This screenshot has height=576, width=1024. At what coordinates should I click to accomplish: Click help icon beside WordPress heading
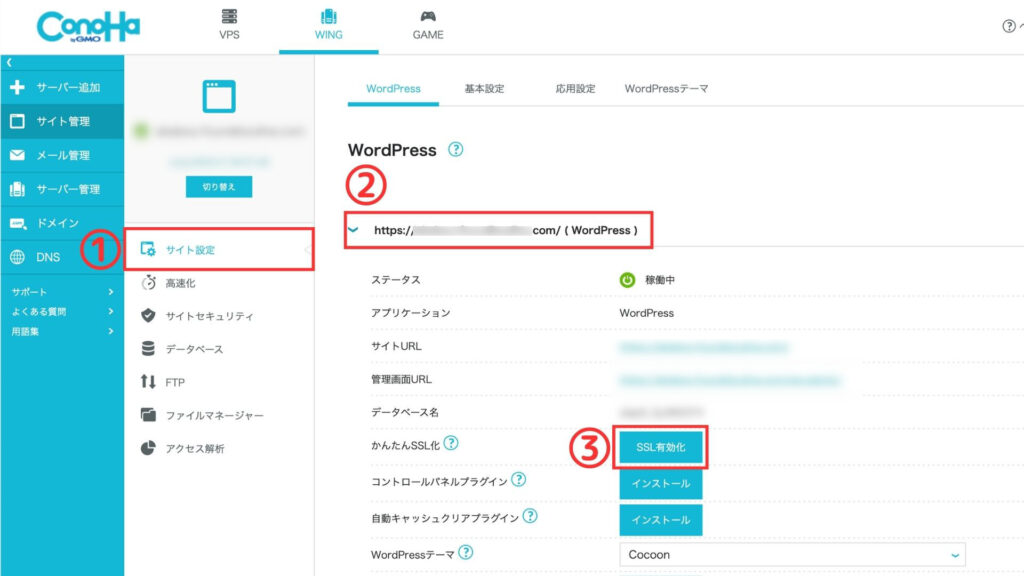pyautogui.click(x=455, y=150)
